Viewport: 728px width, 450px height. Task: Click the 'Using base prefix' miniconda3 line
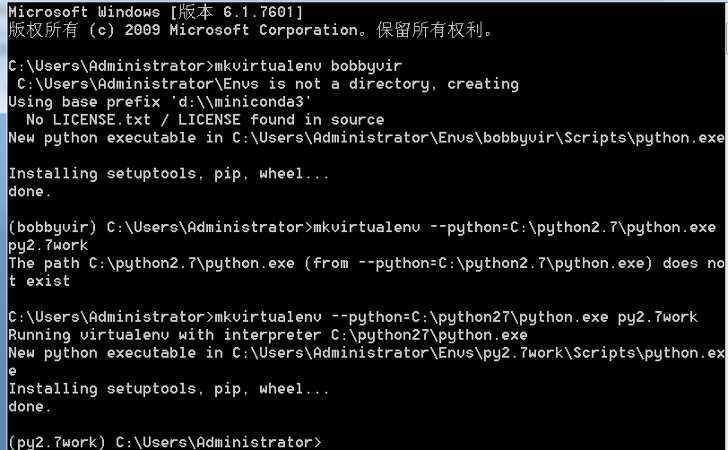point(160,102)
